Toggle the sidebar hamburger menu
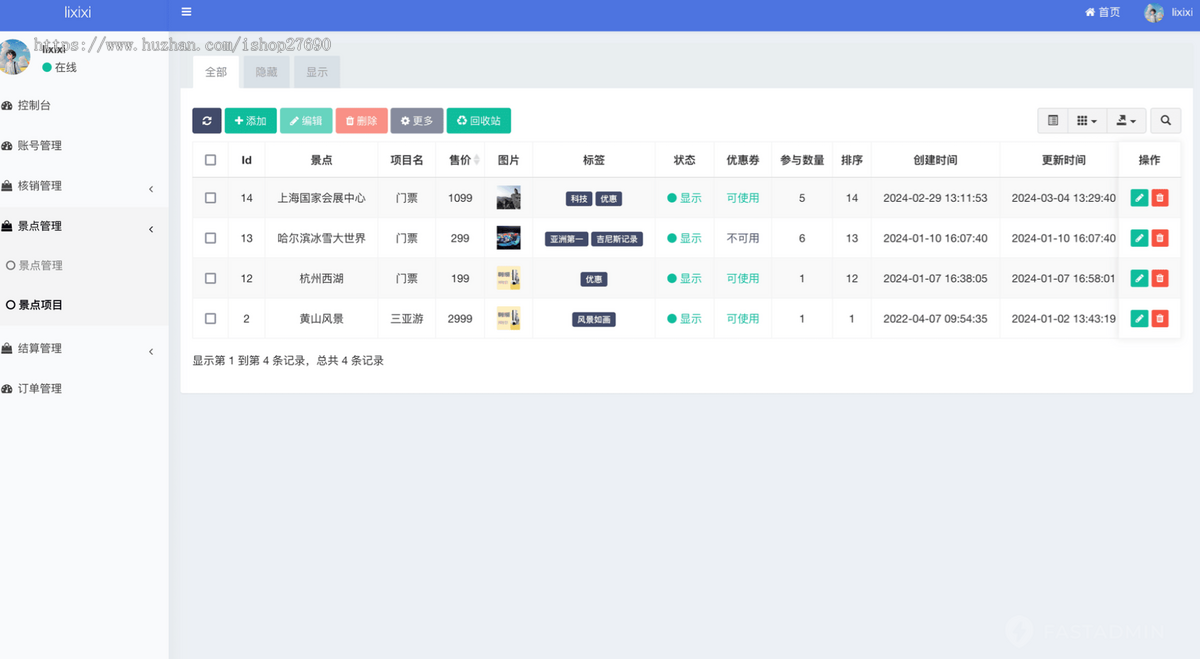This screenshot has width=1200, height=659. pos(186,12)
